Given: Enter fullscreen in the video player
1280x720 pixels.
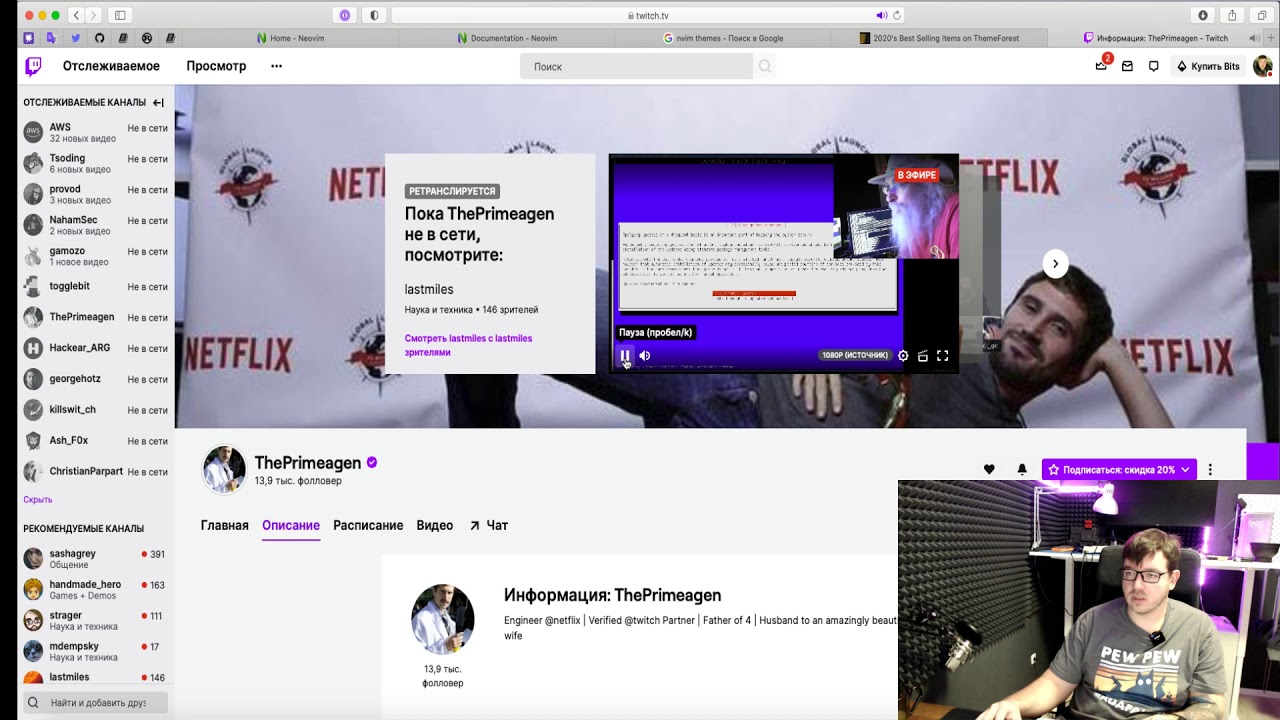Looking at the screenshot, I should pos(942,356).
